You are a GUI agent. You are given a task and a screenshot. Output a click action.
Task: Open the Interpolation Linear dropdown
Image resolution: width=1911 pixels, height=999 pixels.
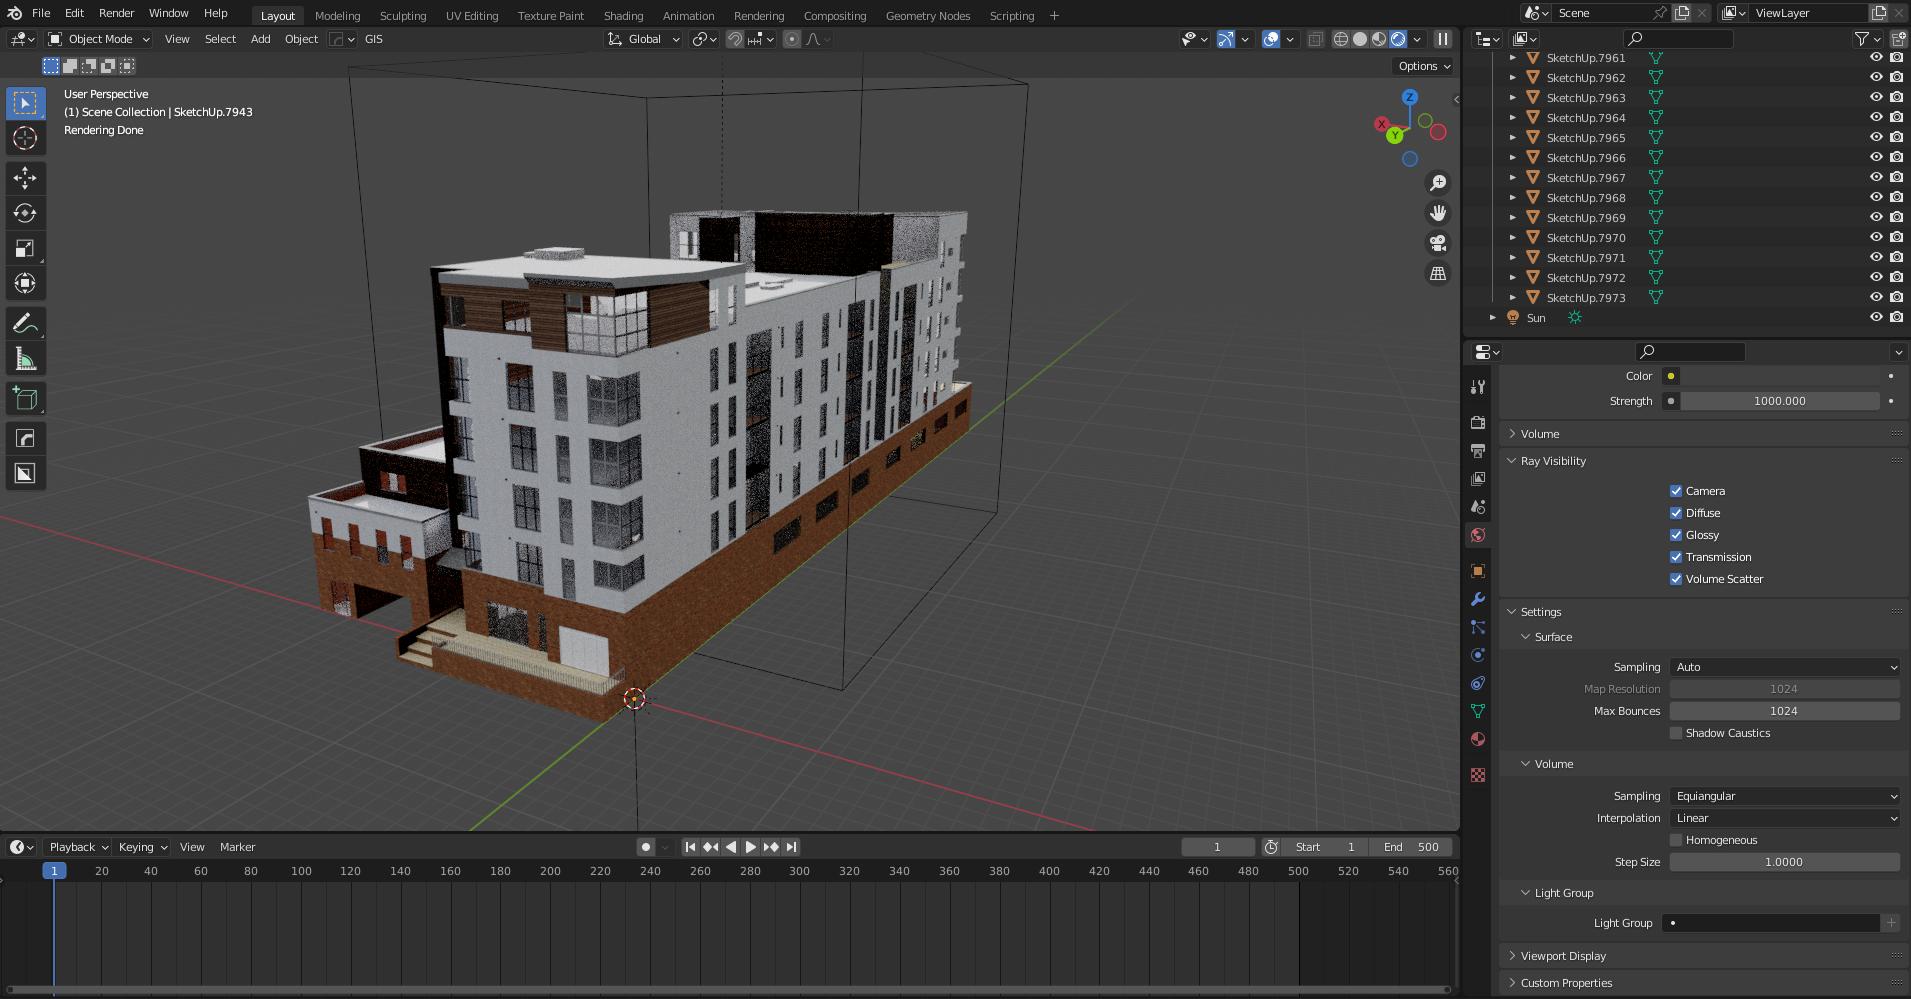pyautogui.click(x=1784, y=818)
